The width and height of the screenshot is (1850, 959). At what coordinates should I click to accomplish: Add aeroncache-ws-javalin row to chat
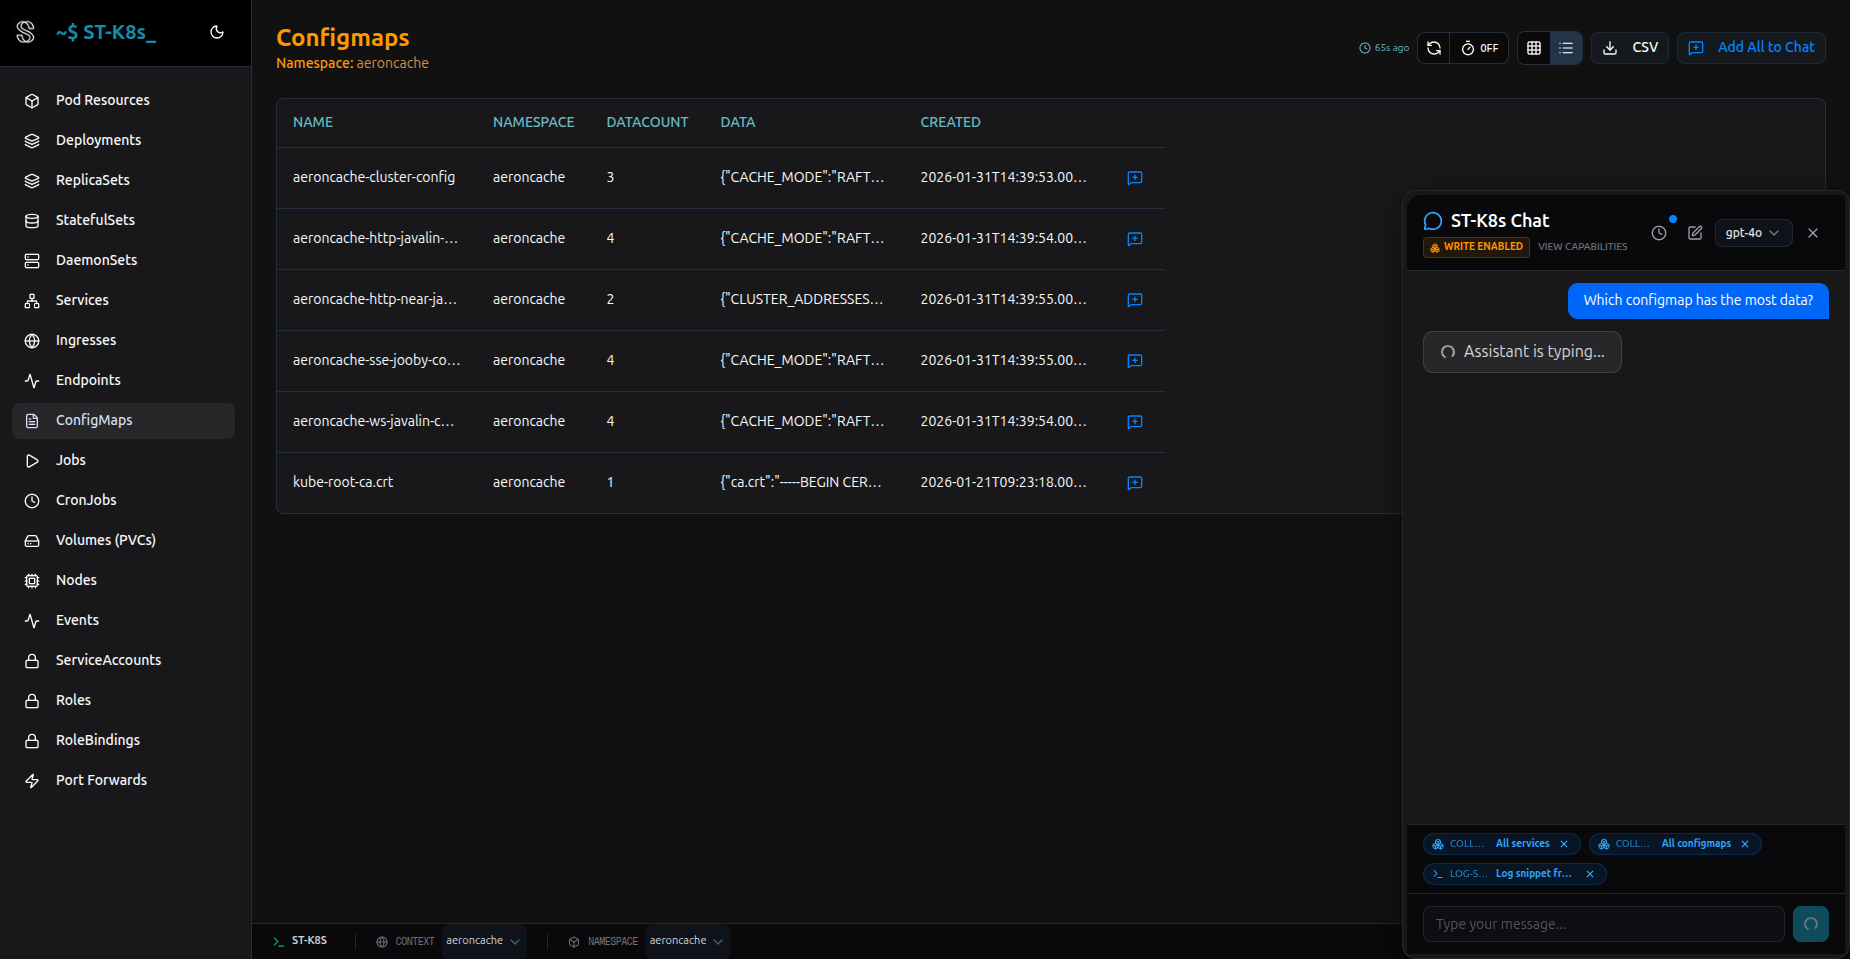click(x=1135, y=422)
